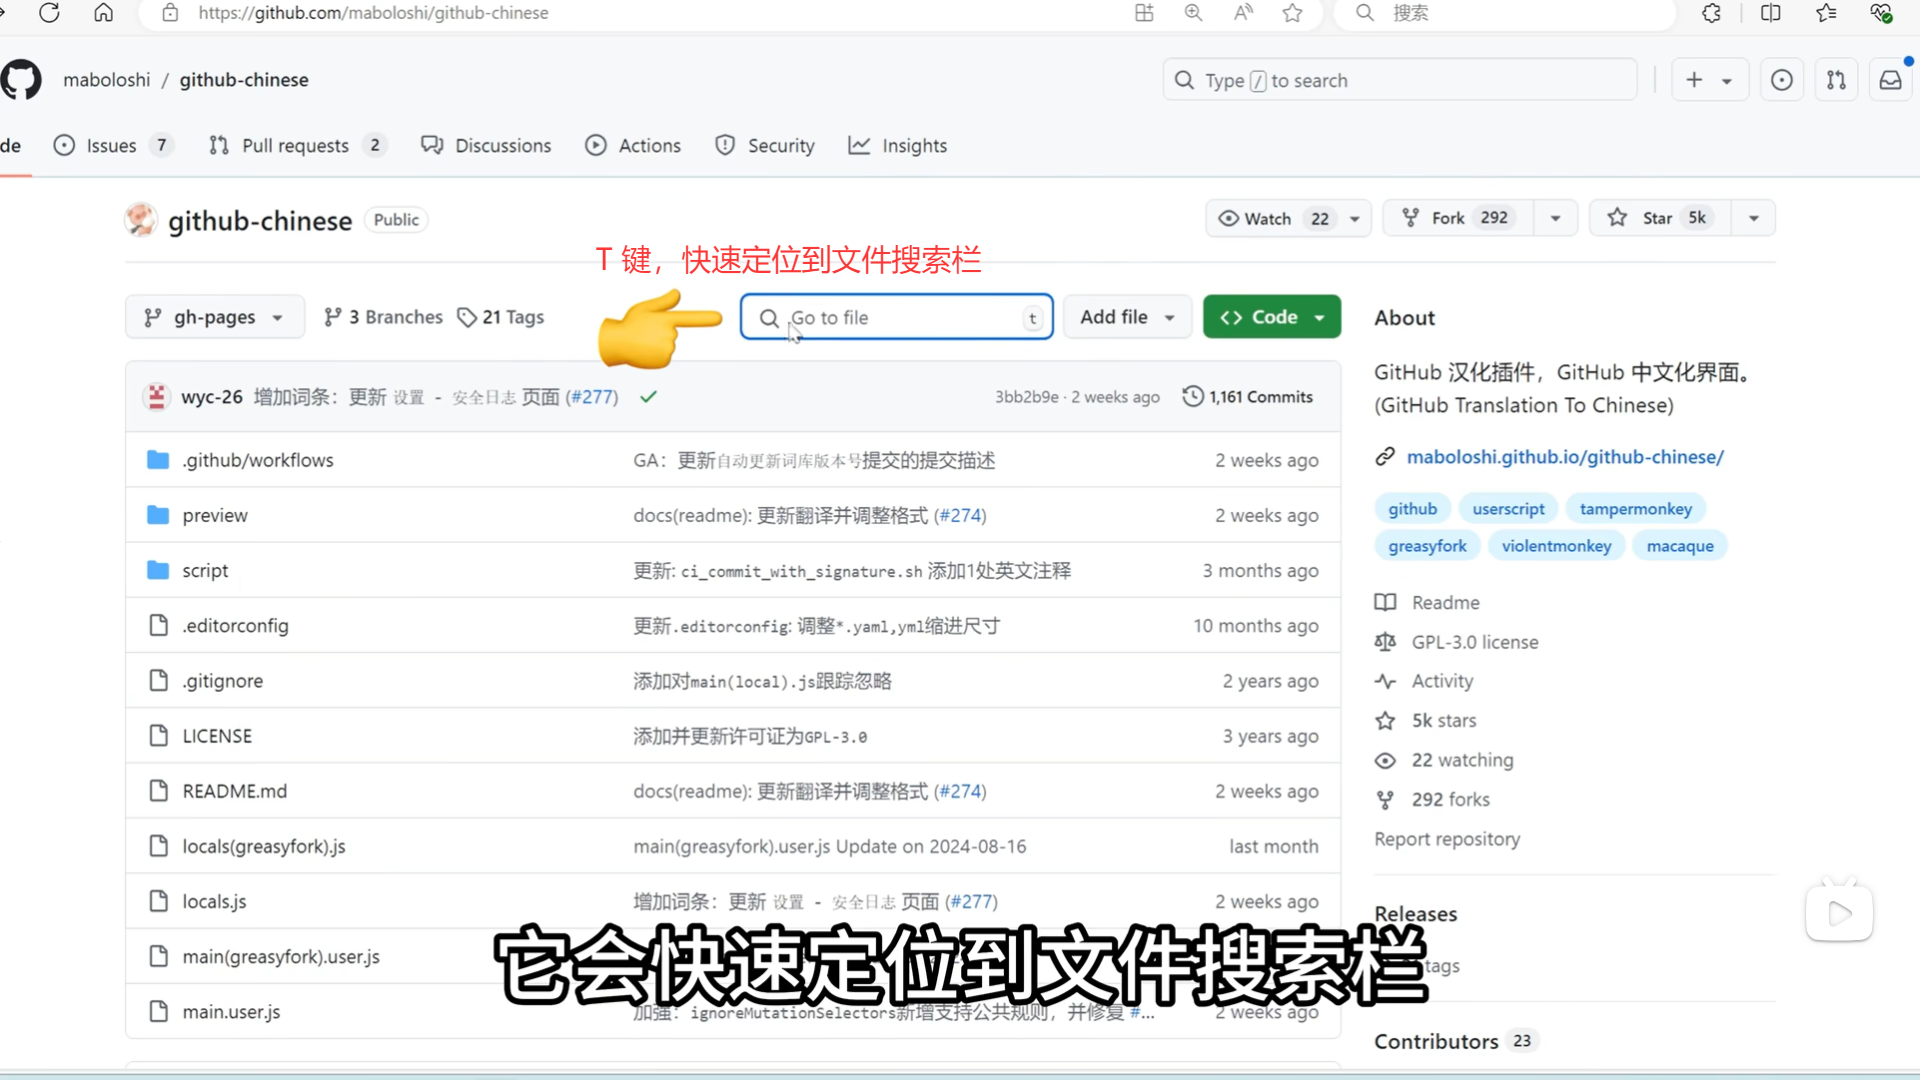Click the GitHub Octocat logo
This screenshot has height=1080, width=1920.
coord(21,80)
